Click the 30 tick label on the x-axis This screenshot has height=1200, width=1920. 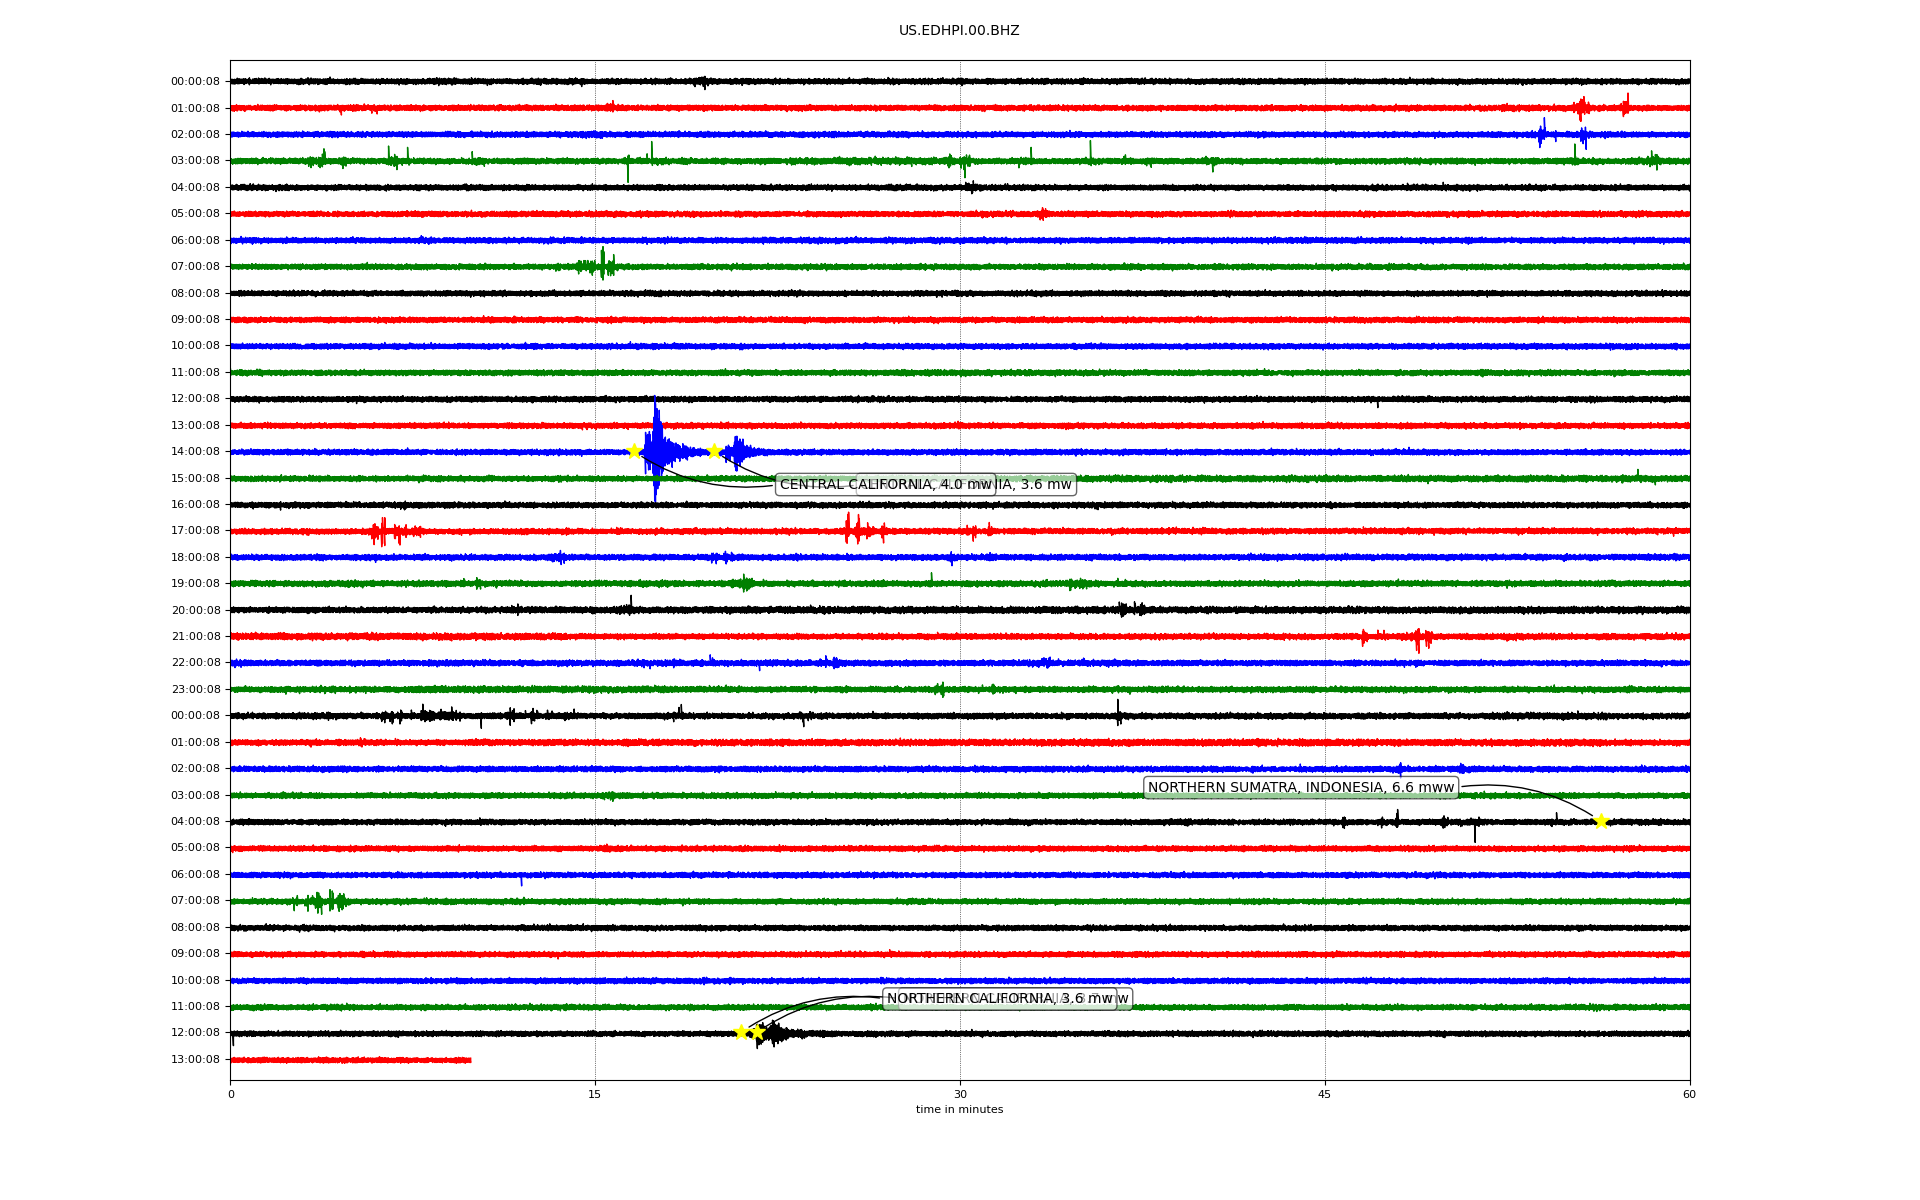pos(960,1094)
